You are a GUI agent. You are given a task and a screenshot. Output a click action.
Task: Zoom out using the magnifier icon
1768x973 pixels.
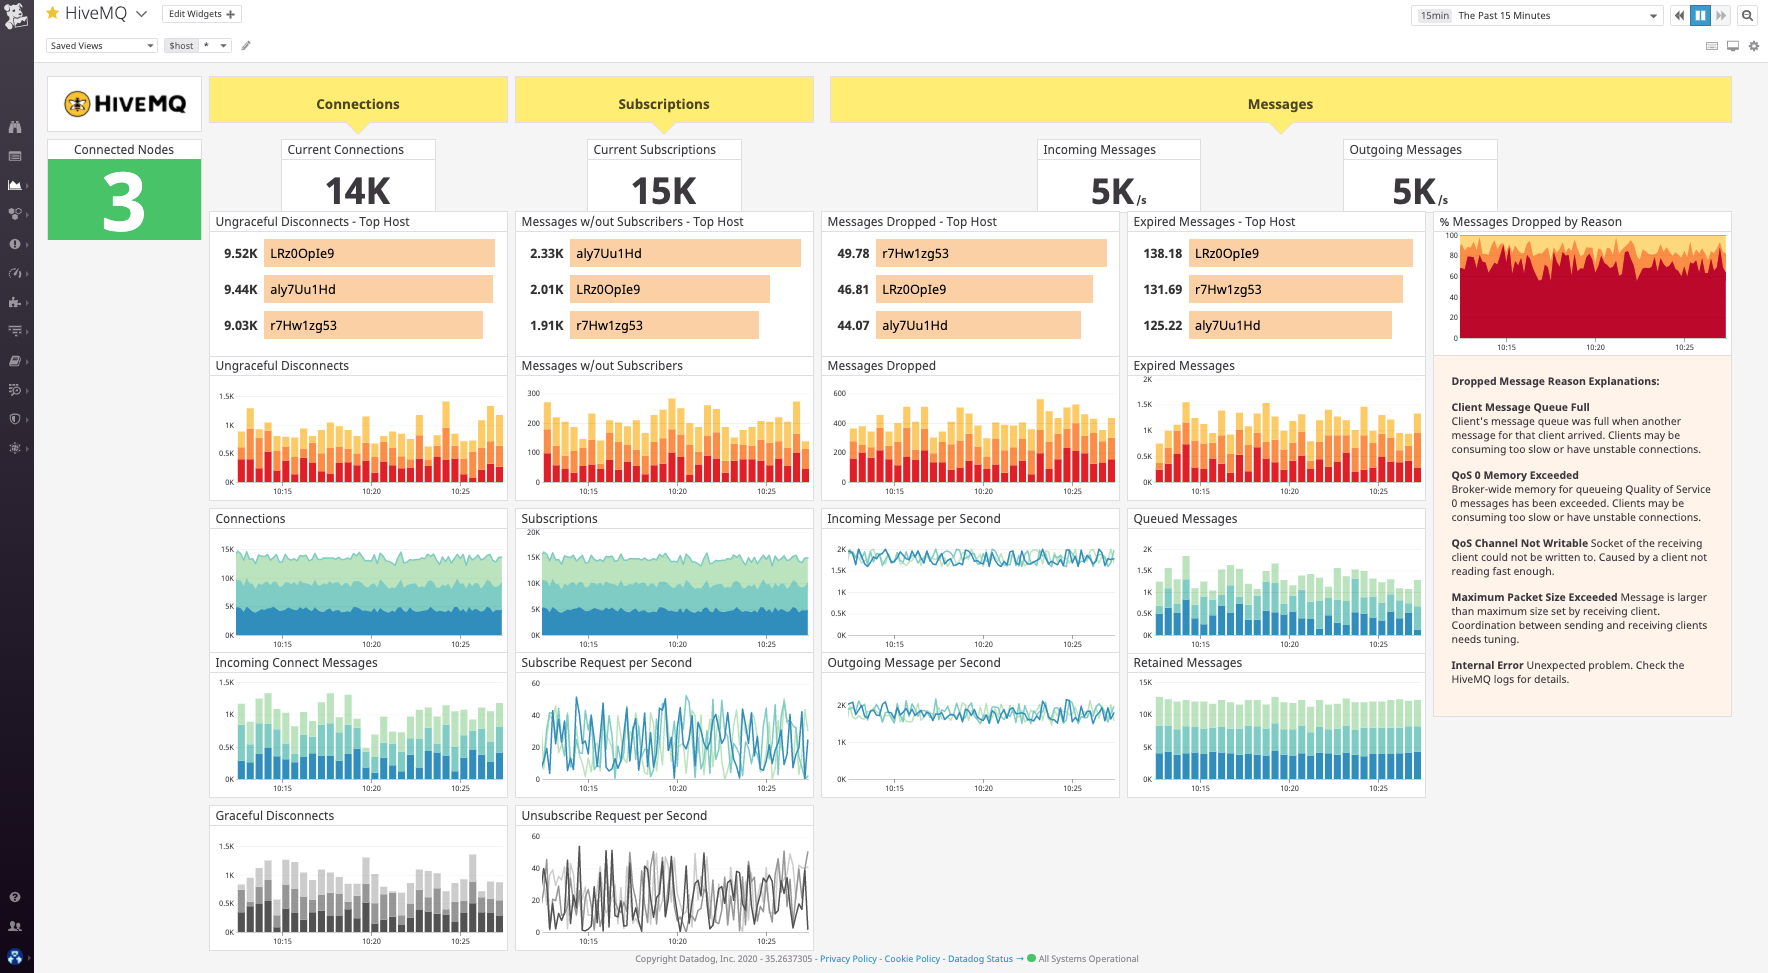coord(1747,15)
